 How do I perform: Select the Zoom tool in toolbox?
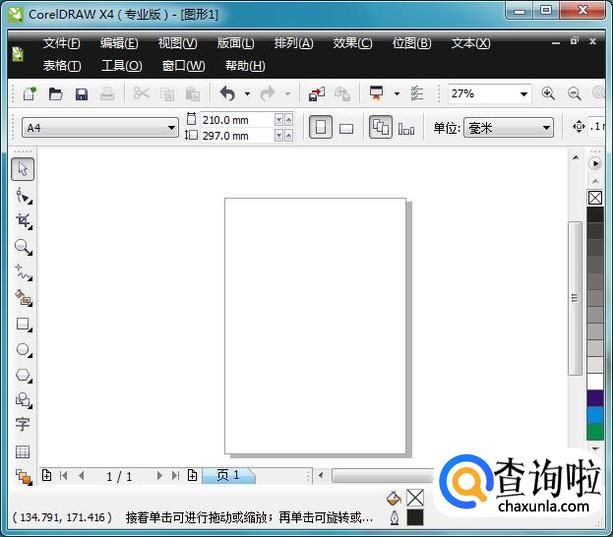22,247
